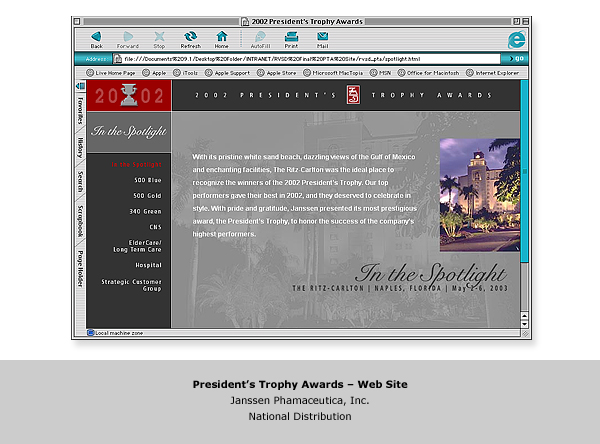Open Microsoft MacTopia favorite link
600x444 pixels.
tap(333, 73)
